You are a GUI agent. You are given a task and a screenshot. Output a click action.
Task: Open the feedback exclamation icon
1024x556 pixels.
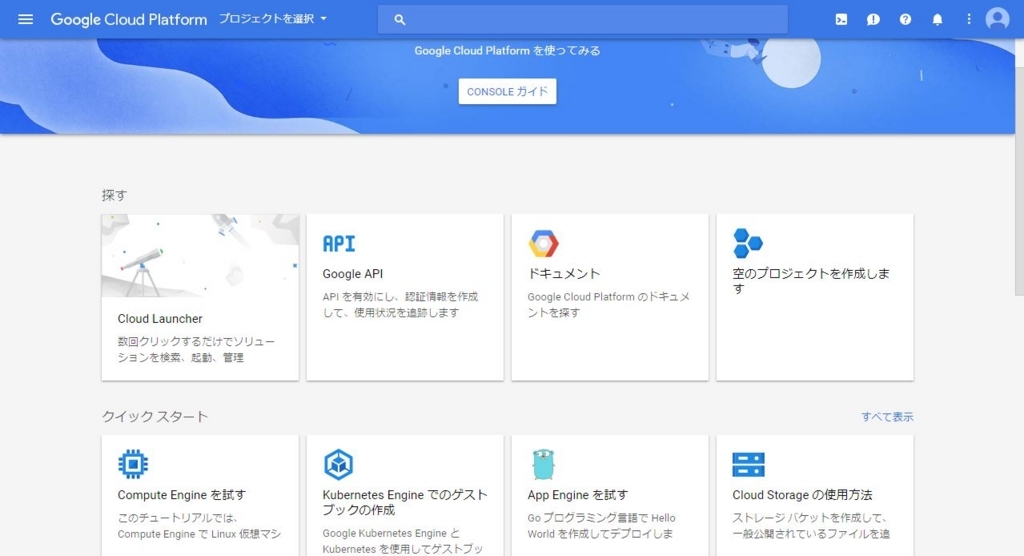tap(873, 20)
